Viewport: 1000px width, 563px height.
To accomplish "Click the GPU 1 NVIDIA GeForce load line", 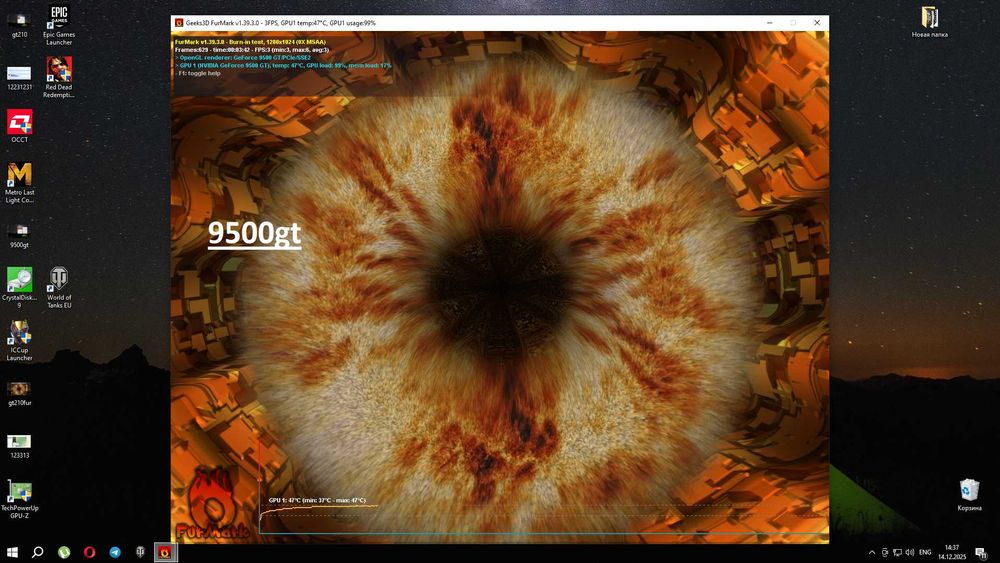I will pyautogui.click(x=283, y=65).
